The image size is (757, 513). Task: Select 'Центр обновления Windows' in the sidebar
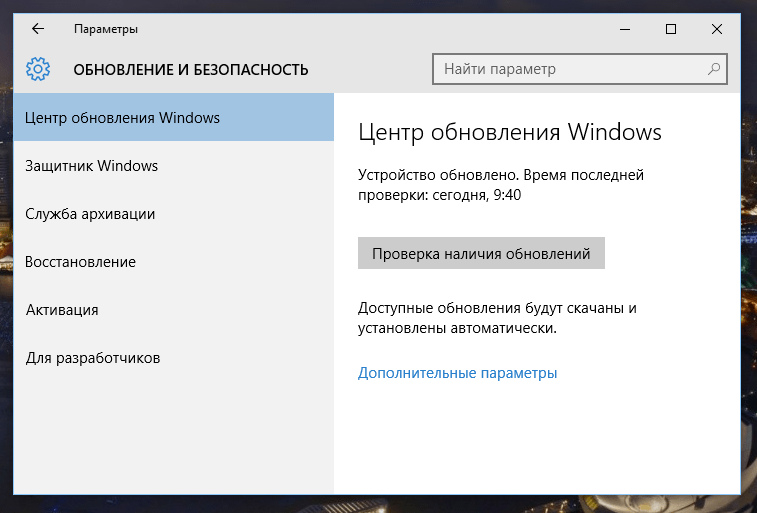tap(123, 118)
